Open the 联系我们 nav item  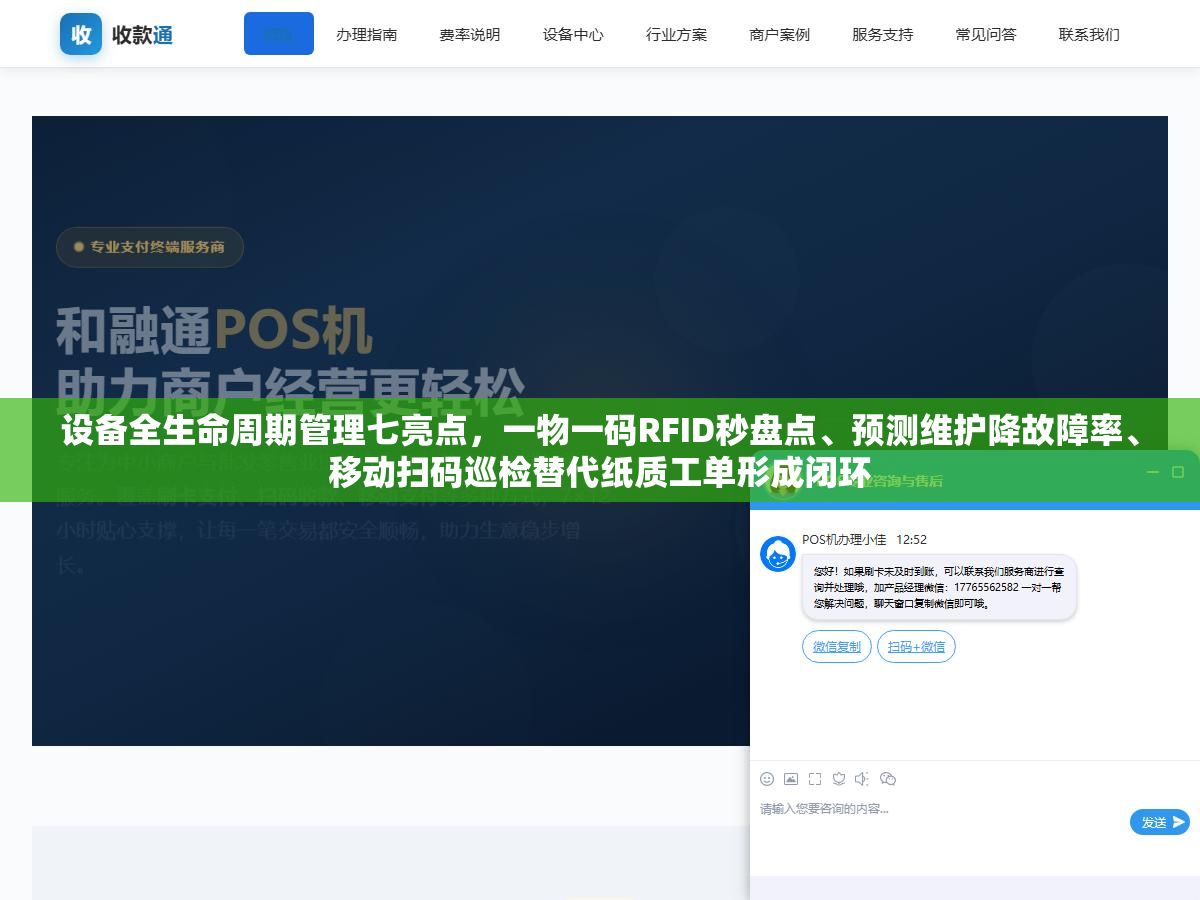(1089, 34)
